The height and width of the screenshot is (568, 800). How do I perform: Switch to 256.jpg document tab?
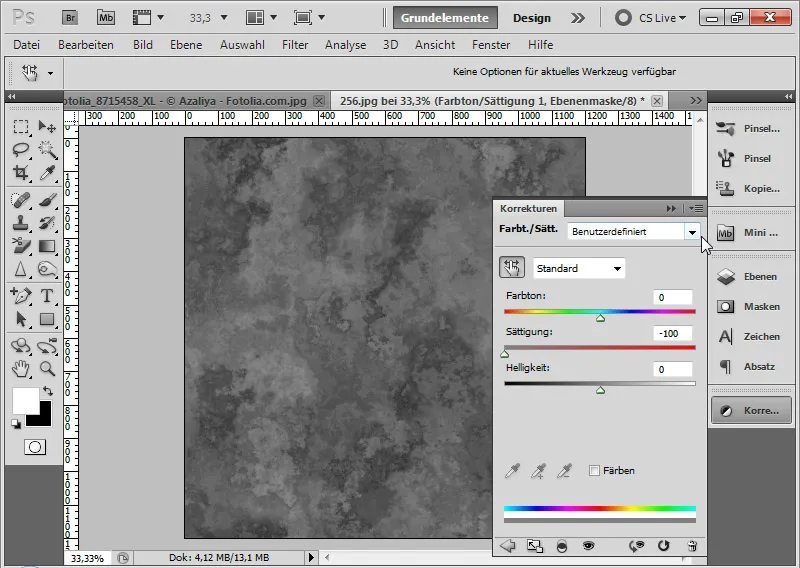tap(492, 101)
